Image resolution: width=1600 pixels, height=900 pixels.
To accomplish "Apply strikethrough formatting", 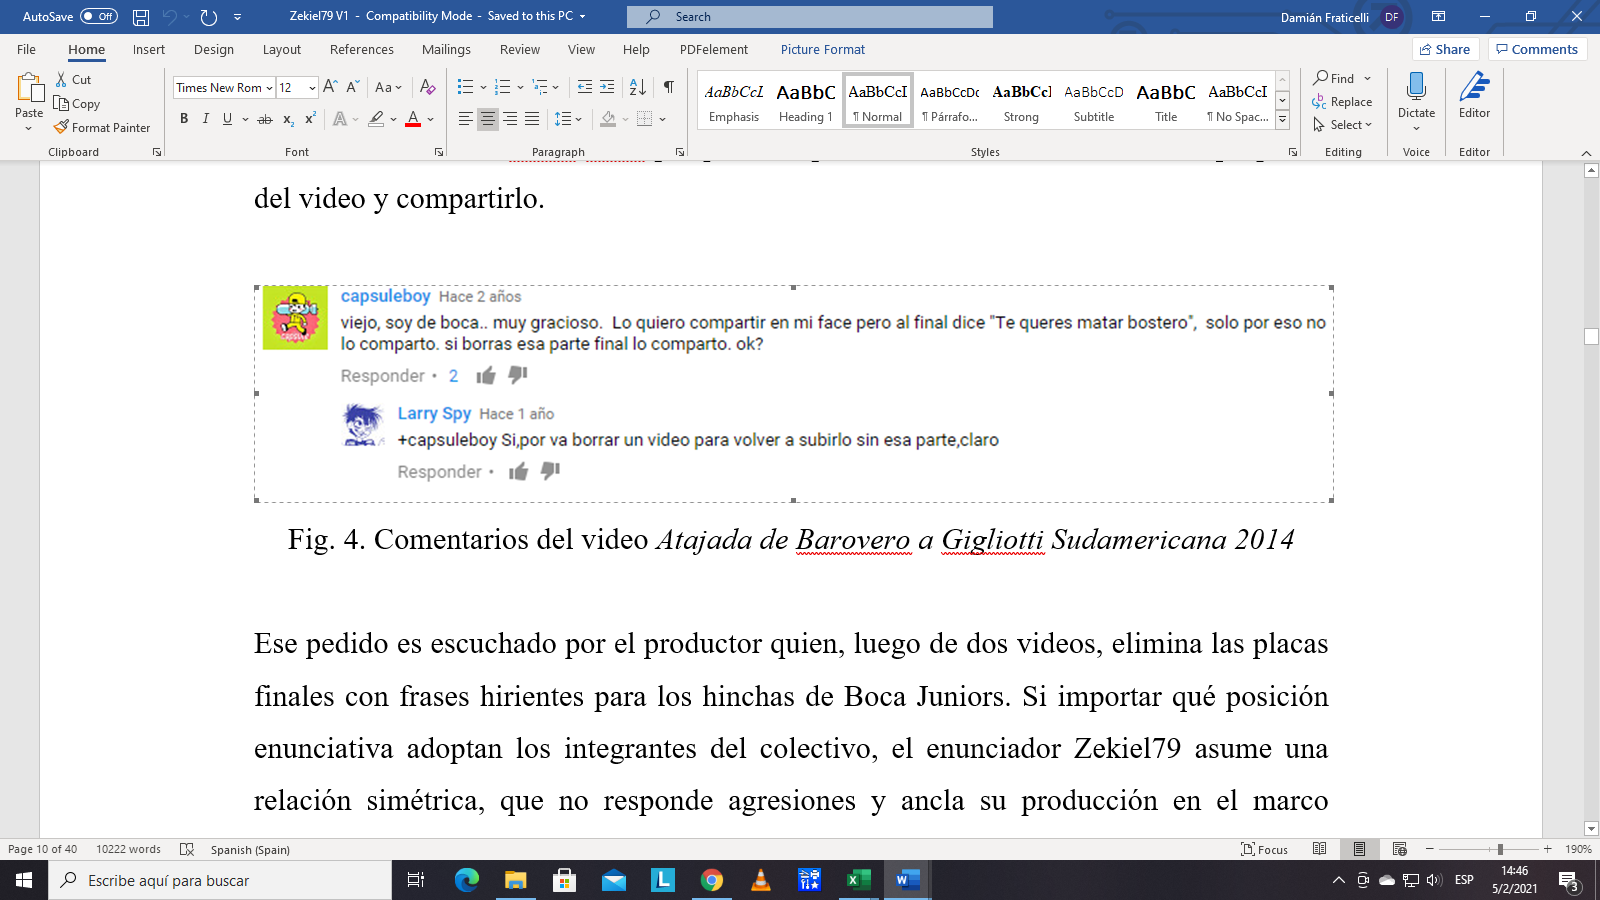I will (265, 119).
